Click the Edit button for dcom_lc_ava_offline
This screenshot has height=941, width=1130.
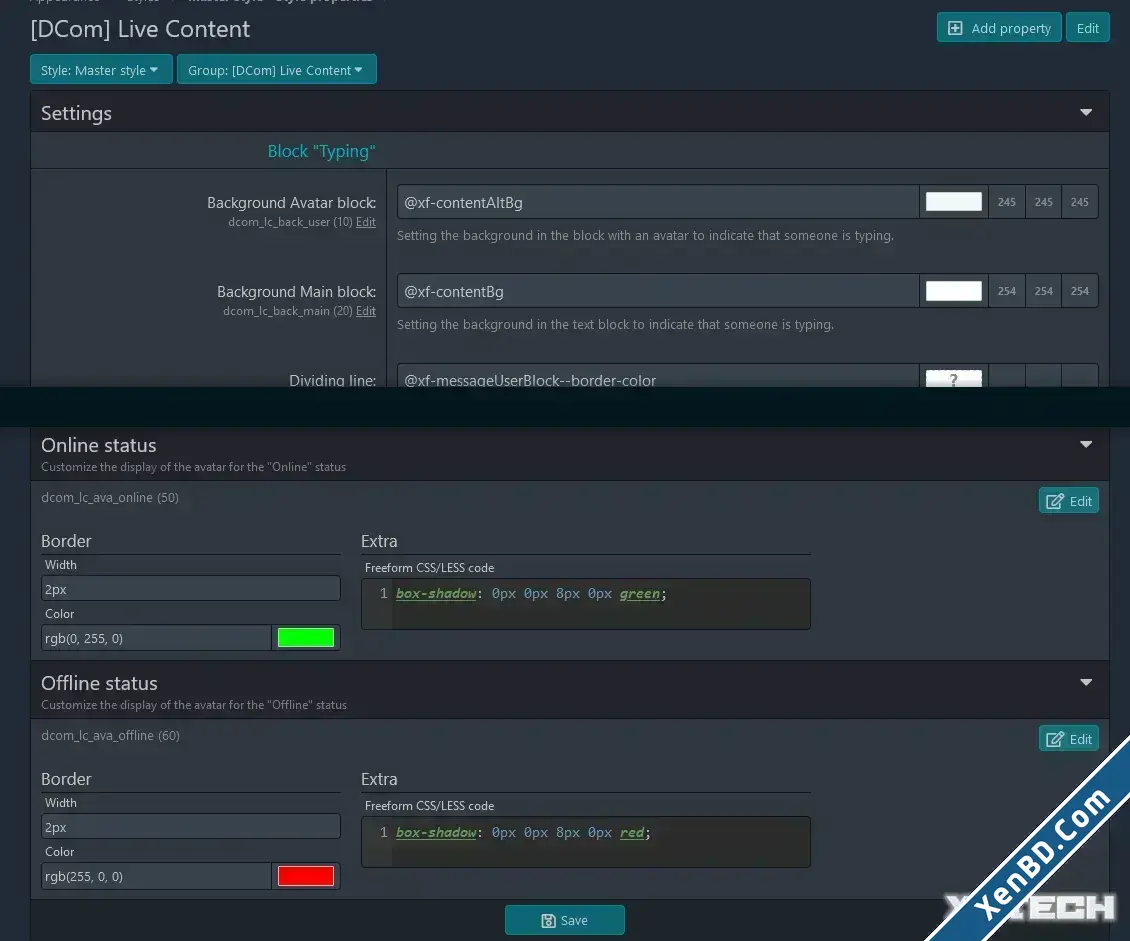1069,739
